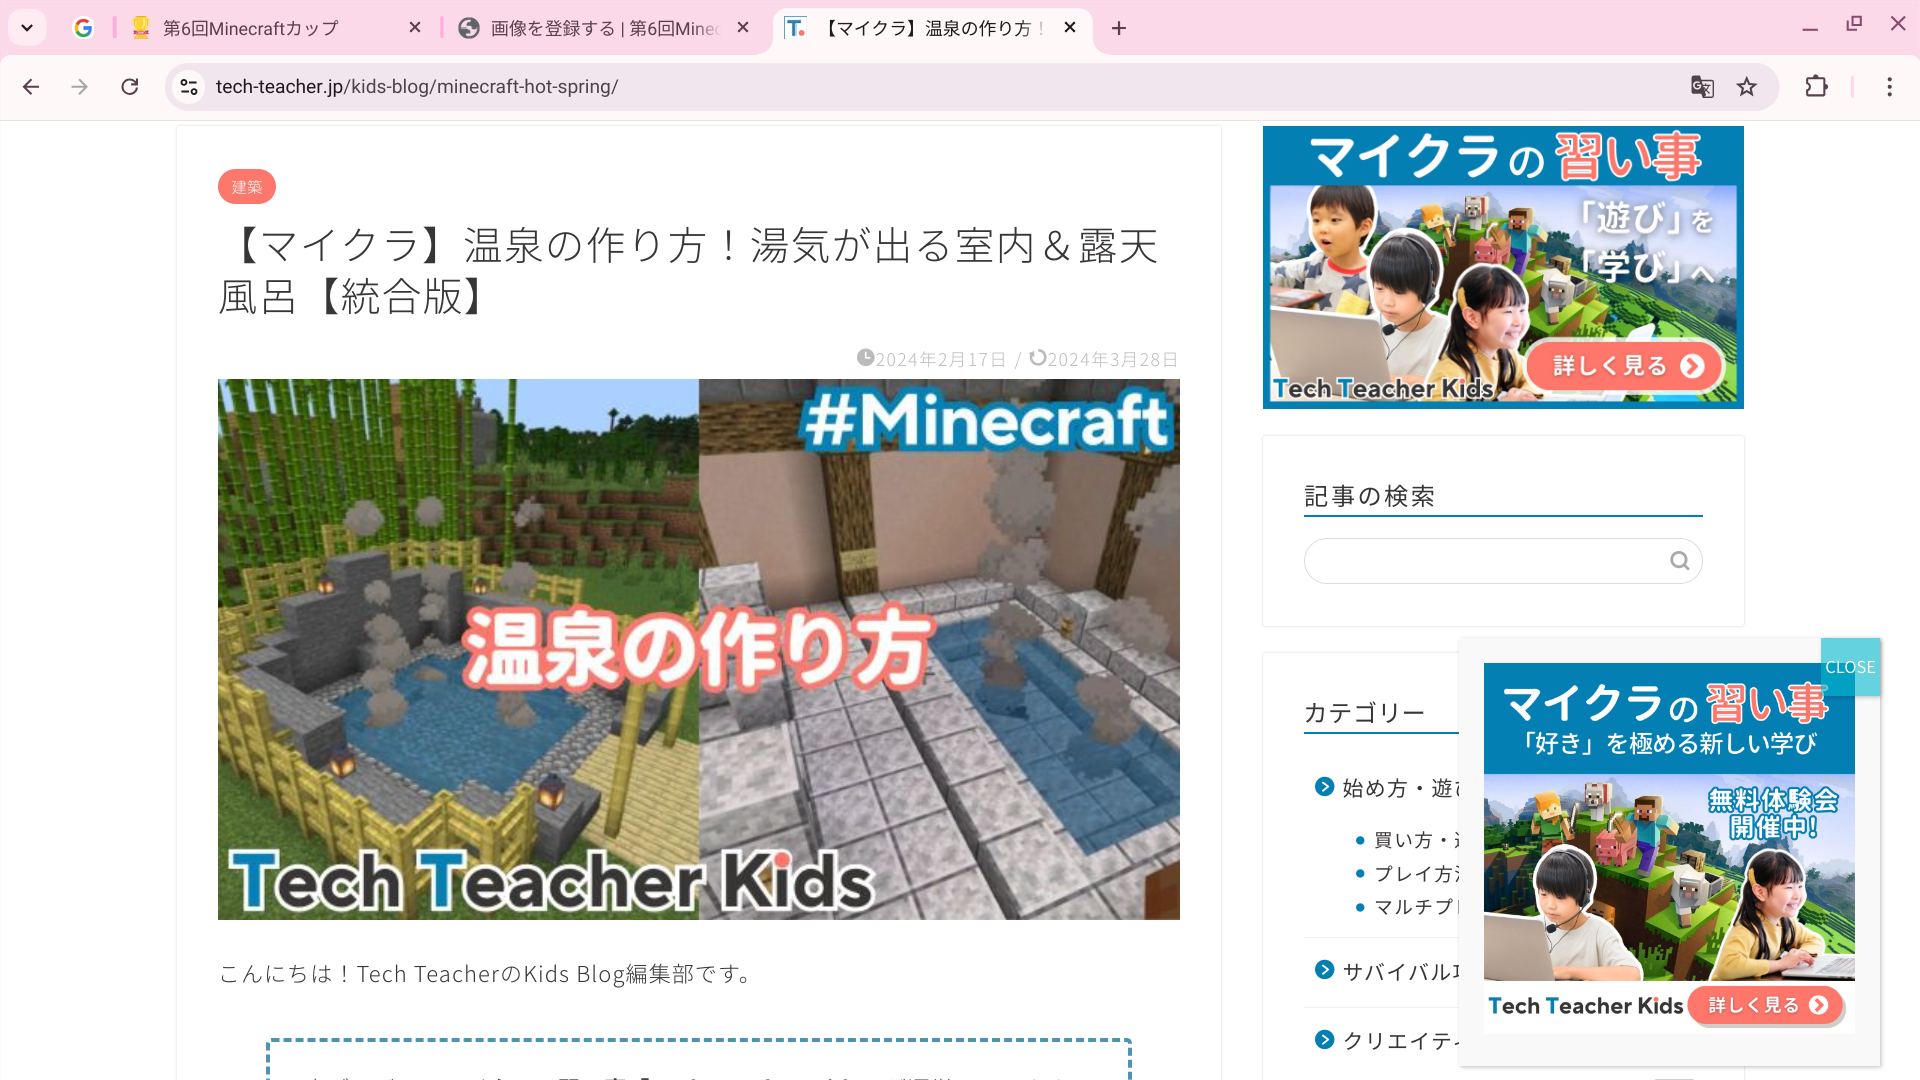
Task: Open マルチプ subcategory link
Action: (1416, 907)
